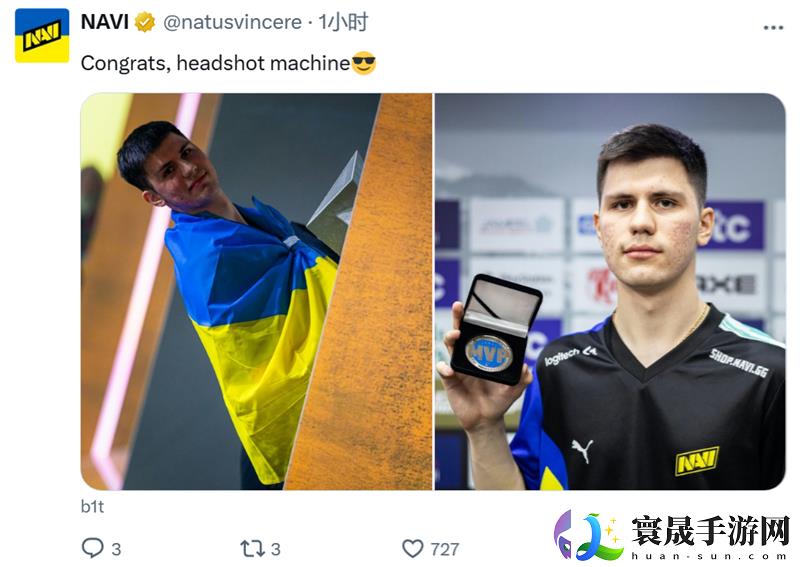The width and height of the screenshot is (800, 567).
Task: Click the b1t tag below photos
Action: pos(92,506)
